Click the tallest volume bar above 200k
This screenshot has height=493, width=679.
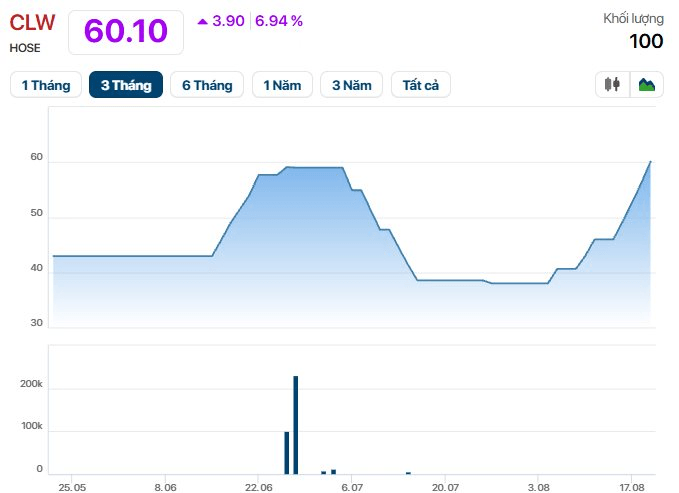296,425
